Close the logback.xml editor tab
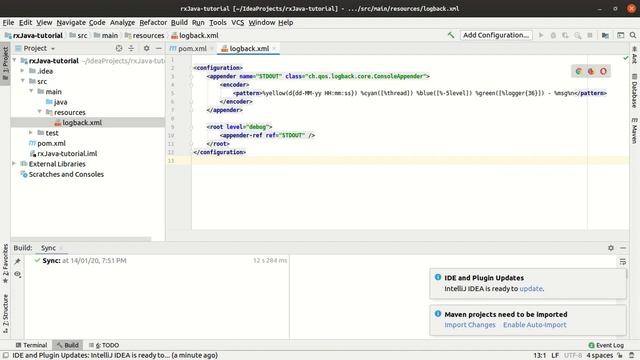640x360 pixels. [274, 49]
